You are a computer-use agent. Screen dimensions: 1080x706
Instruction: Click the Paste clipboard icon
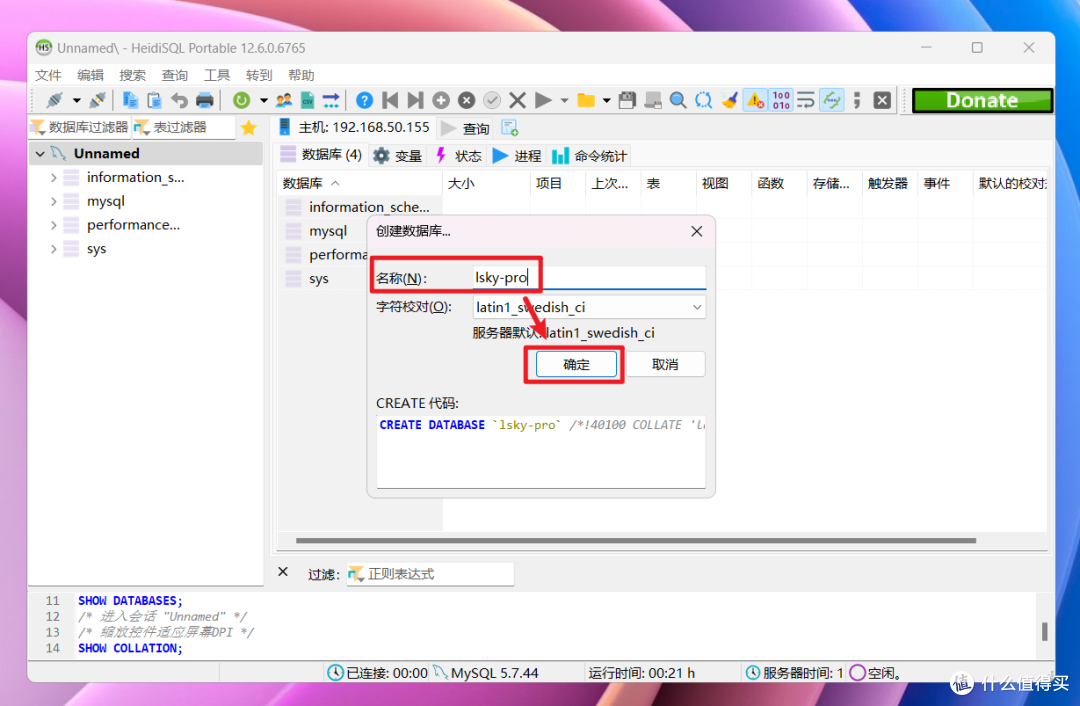pyautogui.click(x=154, y=101)
